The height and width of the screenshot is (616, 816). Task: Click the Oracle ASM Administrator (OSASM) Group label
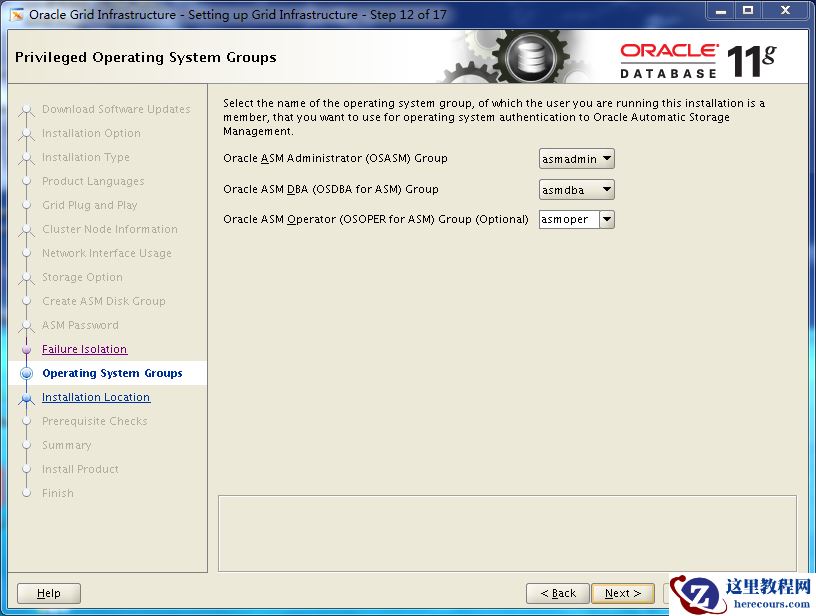pyautogui.click(x=335, y=158)
